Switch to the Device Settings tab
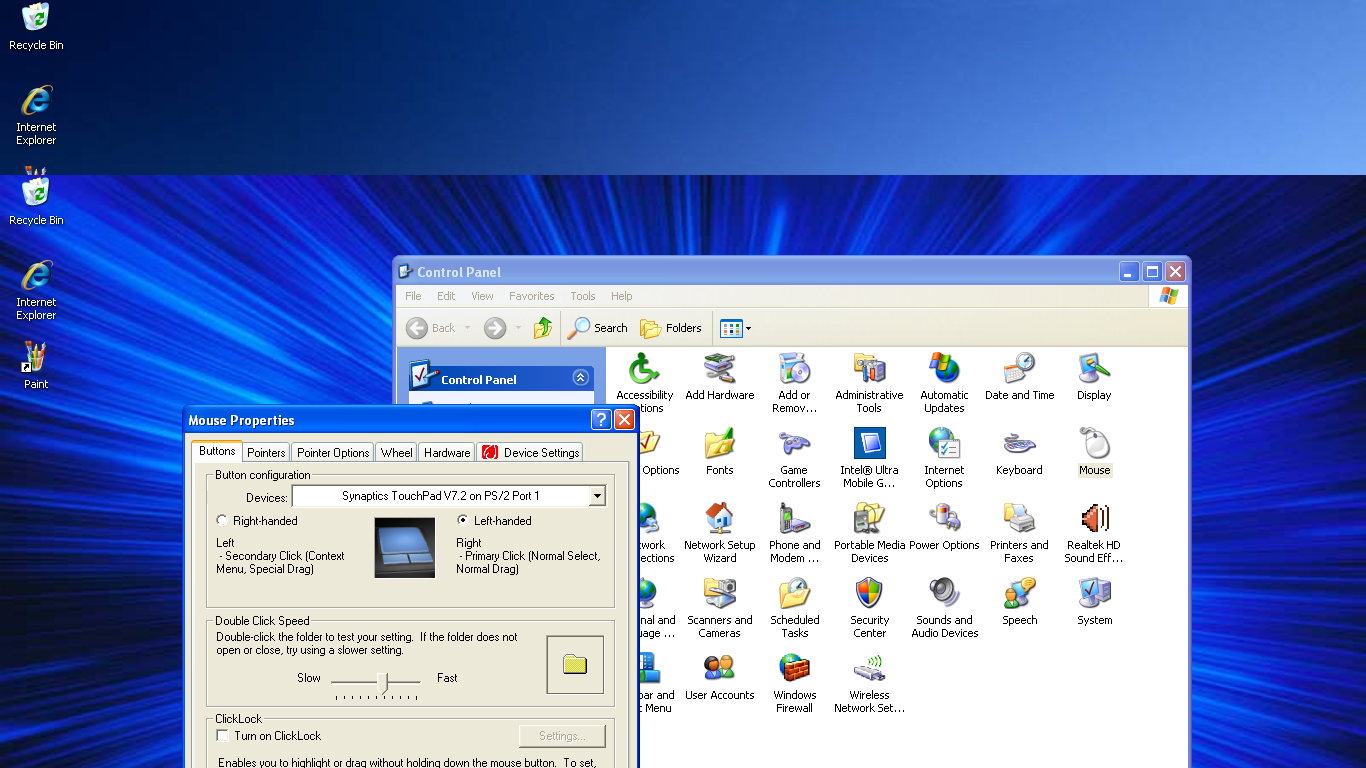This screenshot has height=768, width=1366. [x=530, y=453]
